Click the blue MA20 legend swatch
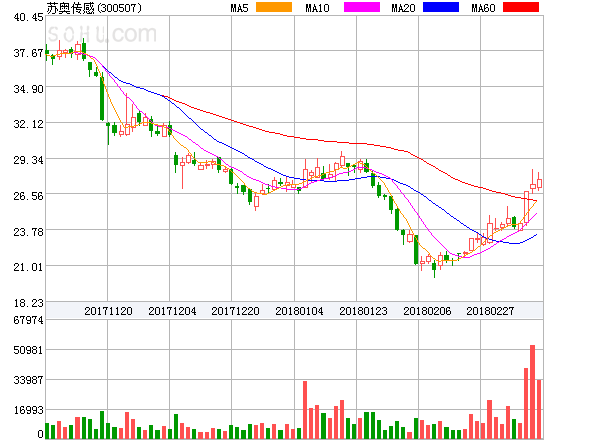This screenshot has height=440, width=600. [x=441, y=7]
